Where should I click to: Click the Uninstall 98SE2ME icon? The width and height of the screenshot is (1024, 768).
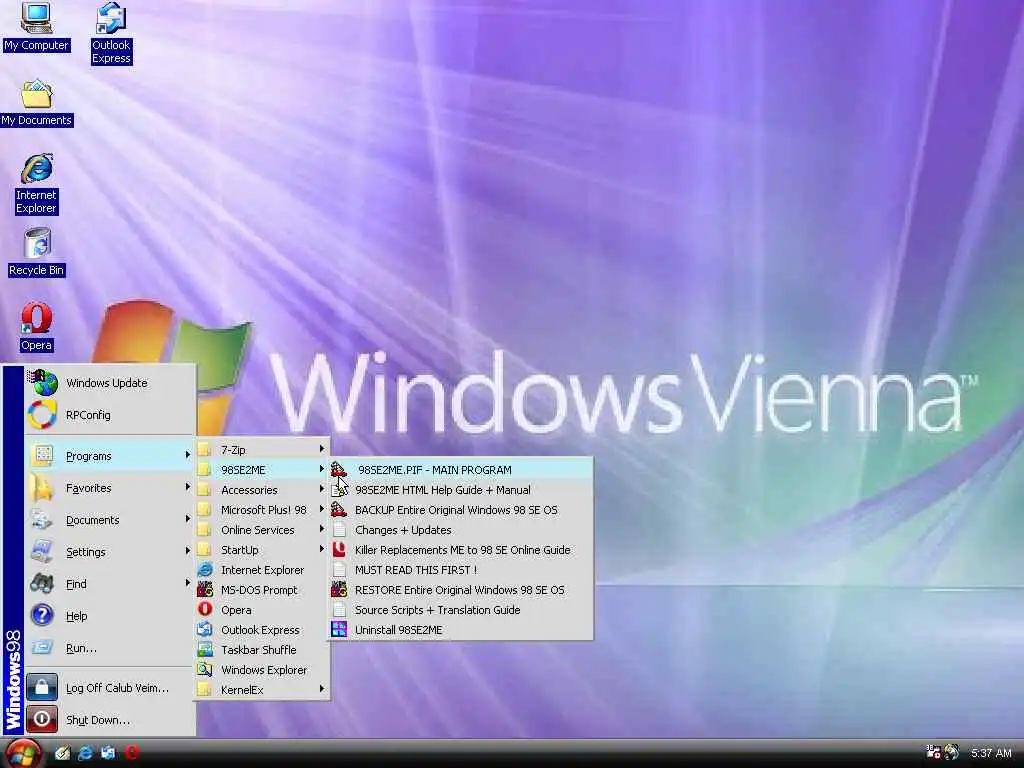339,630
